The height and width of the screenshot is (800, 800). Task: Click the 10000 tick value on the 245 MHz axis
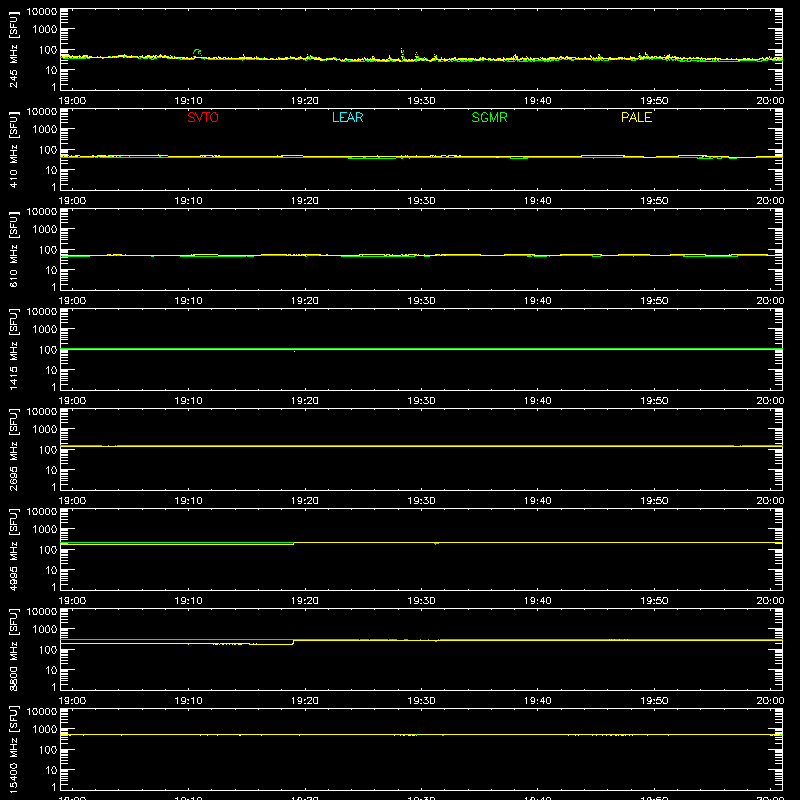coord(42,12)
